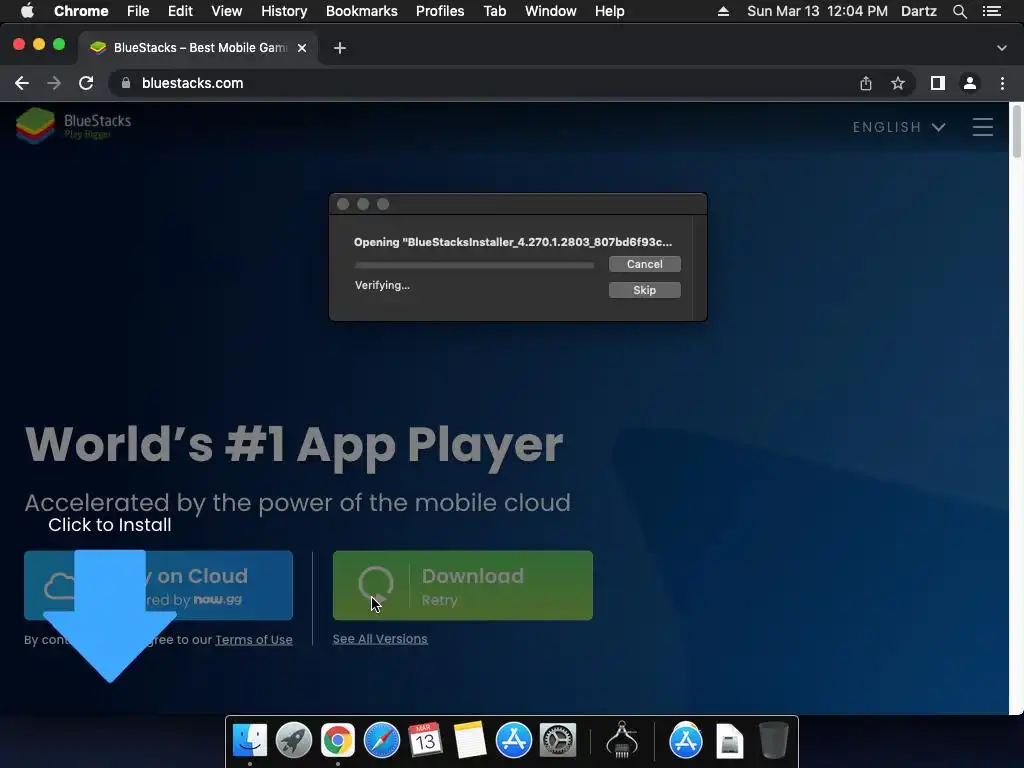Open System Information chip icon in Dock

[622, 741]
